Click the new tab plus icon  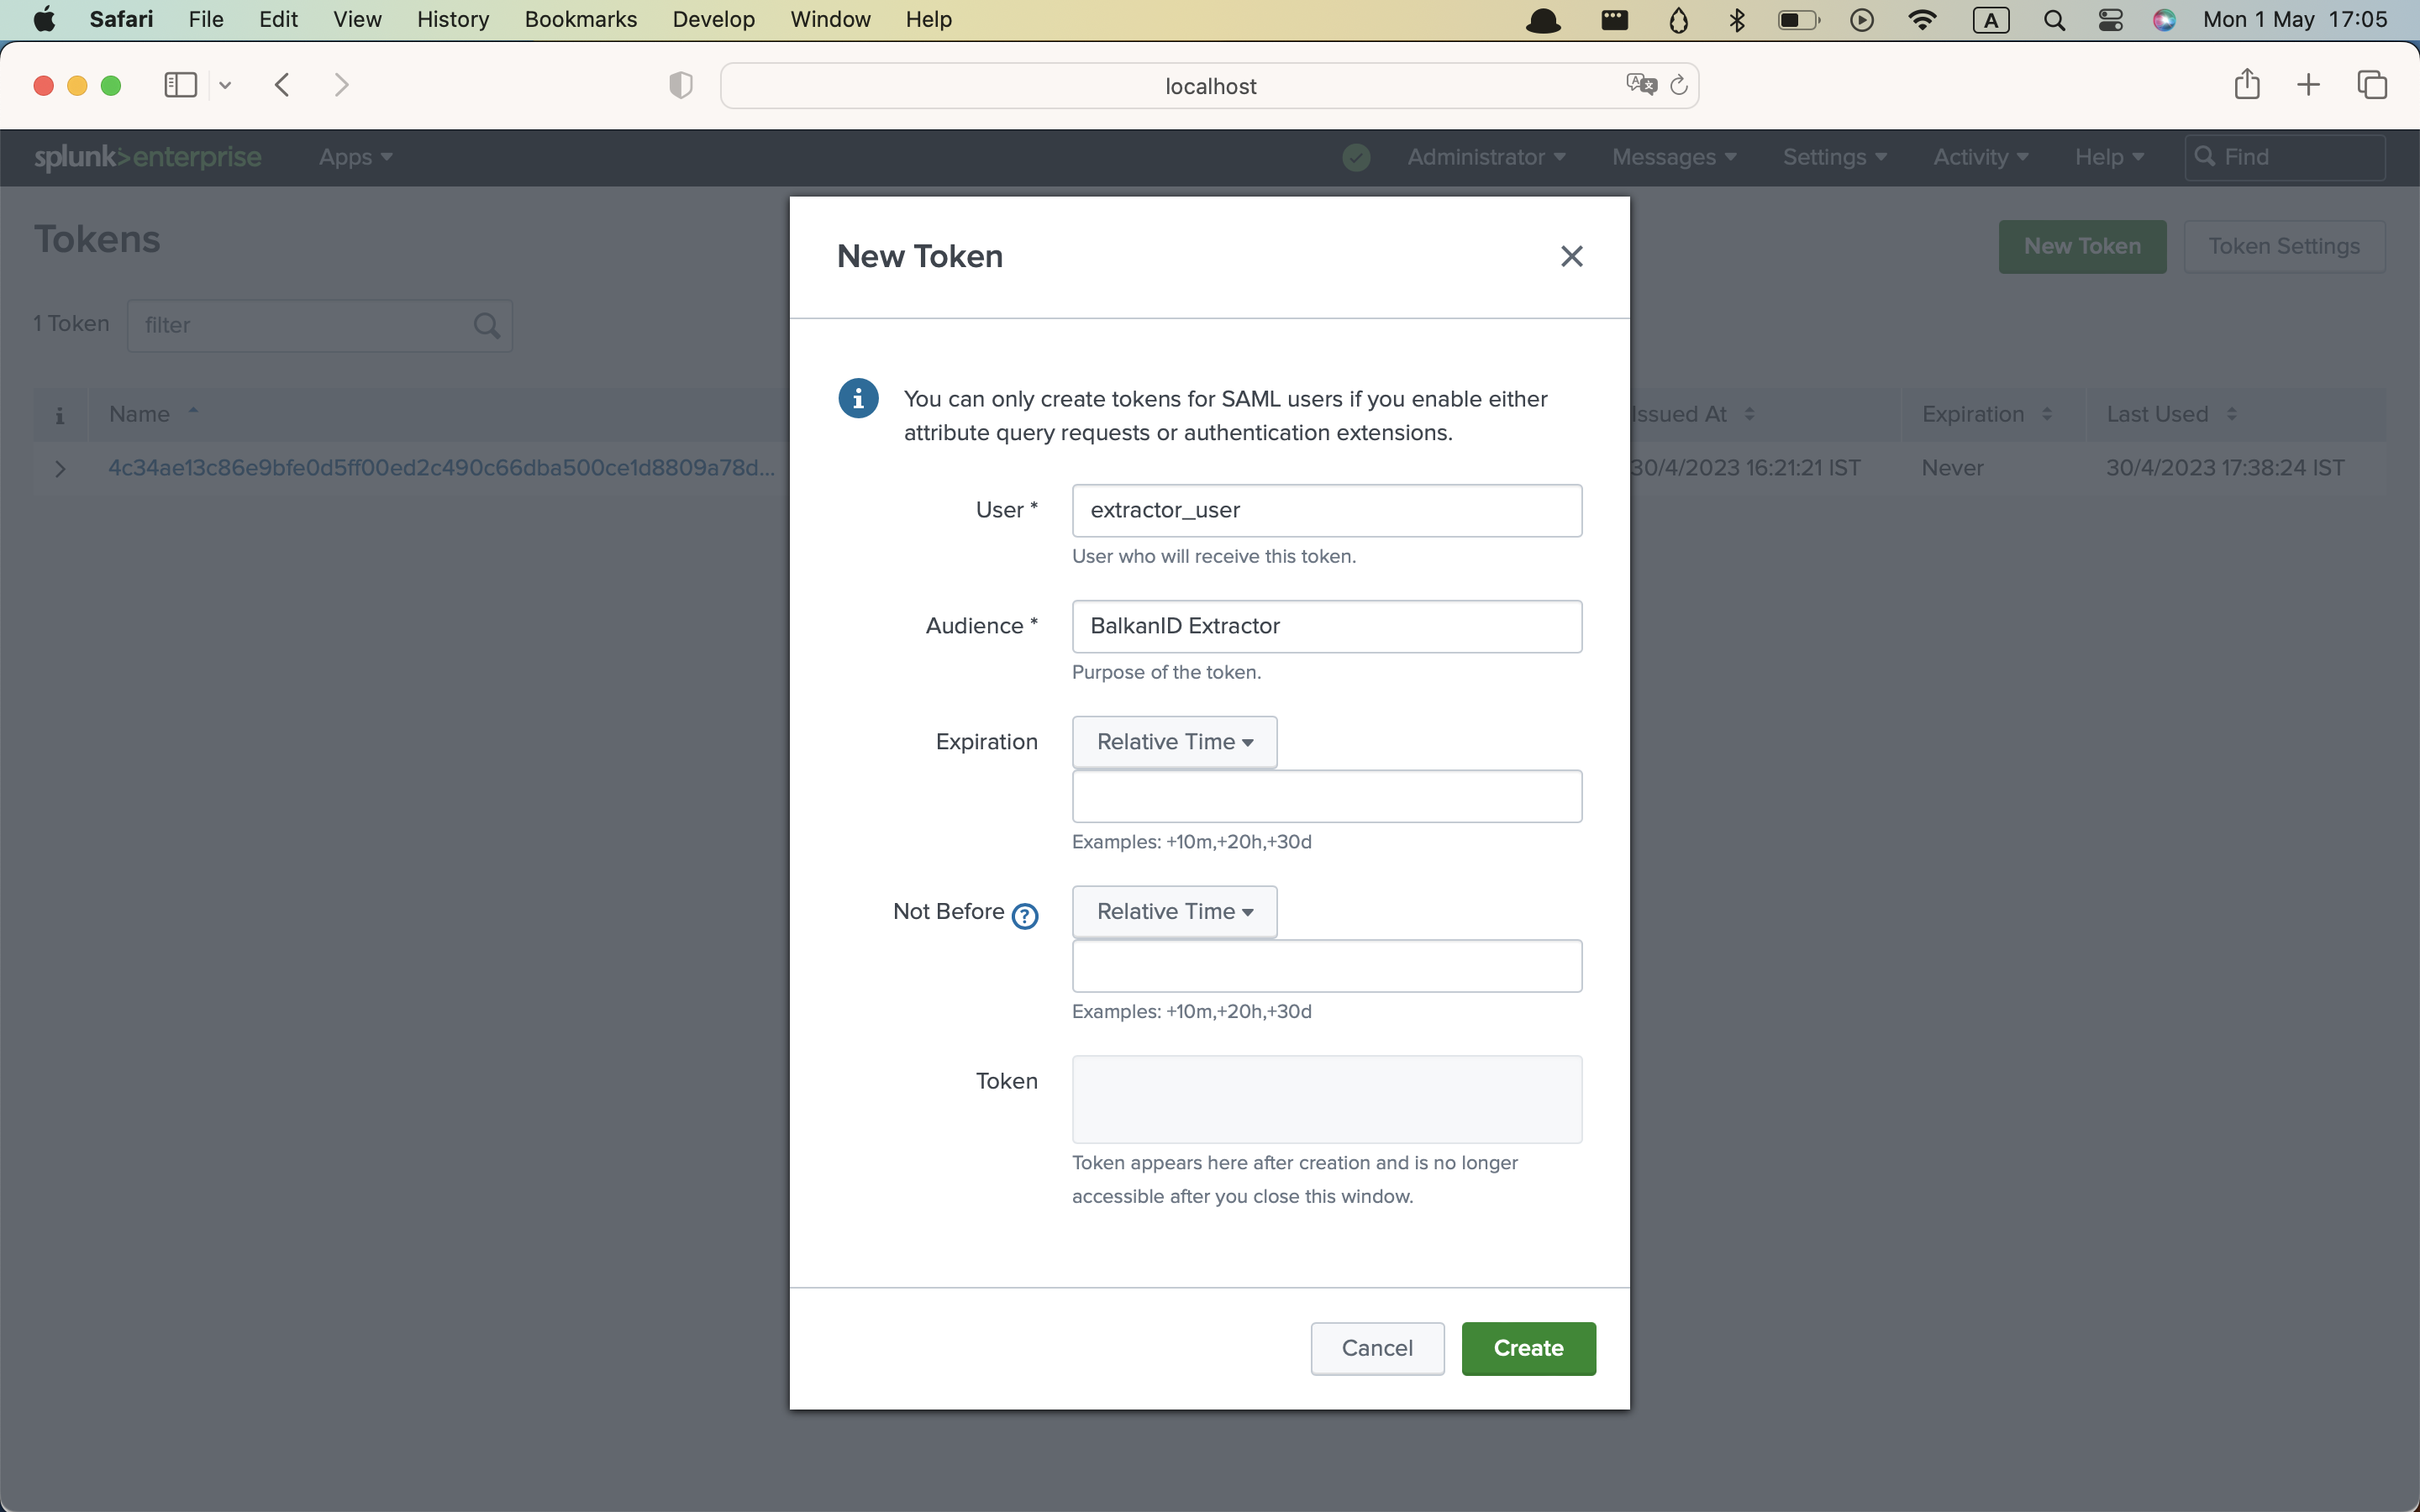click(x=2308, y=85)
